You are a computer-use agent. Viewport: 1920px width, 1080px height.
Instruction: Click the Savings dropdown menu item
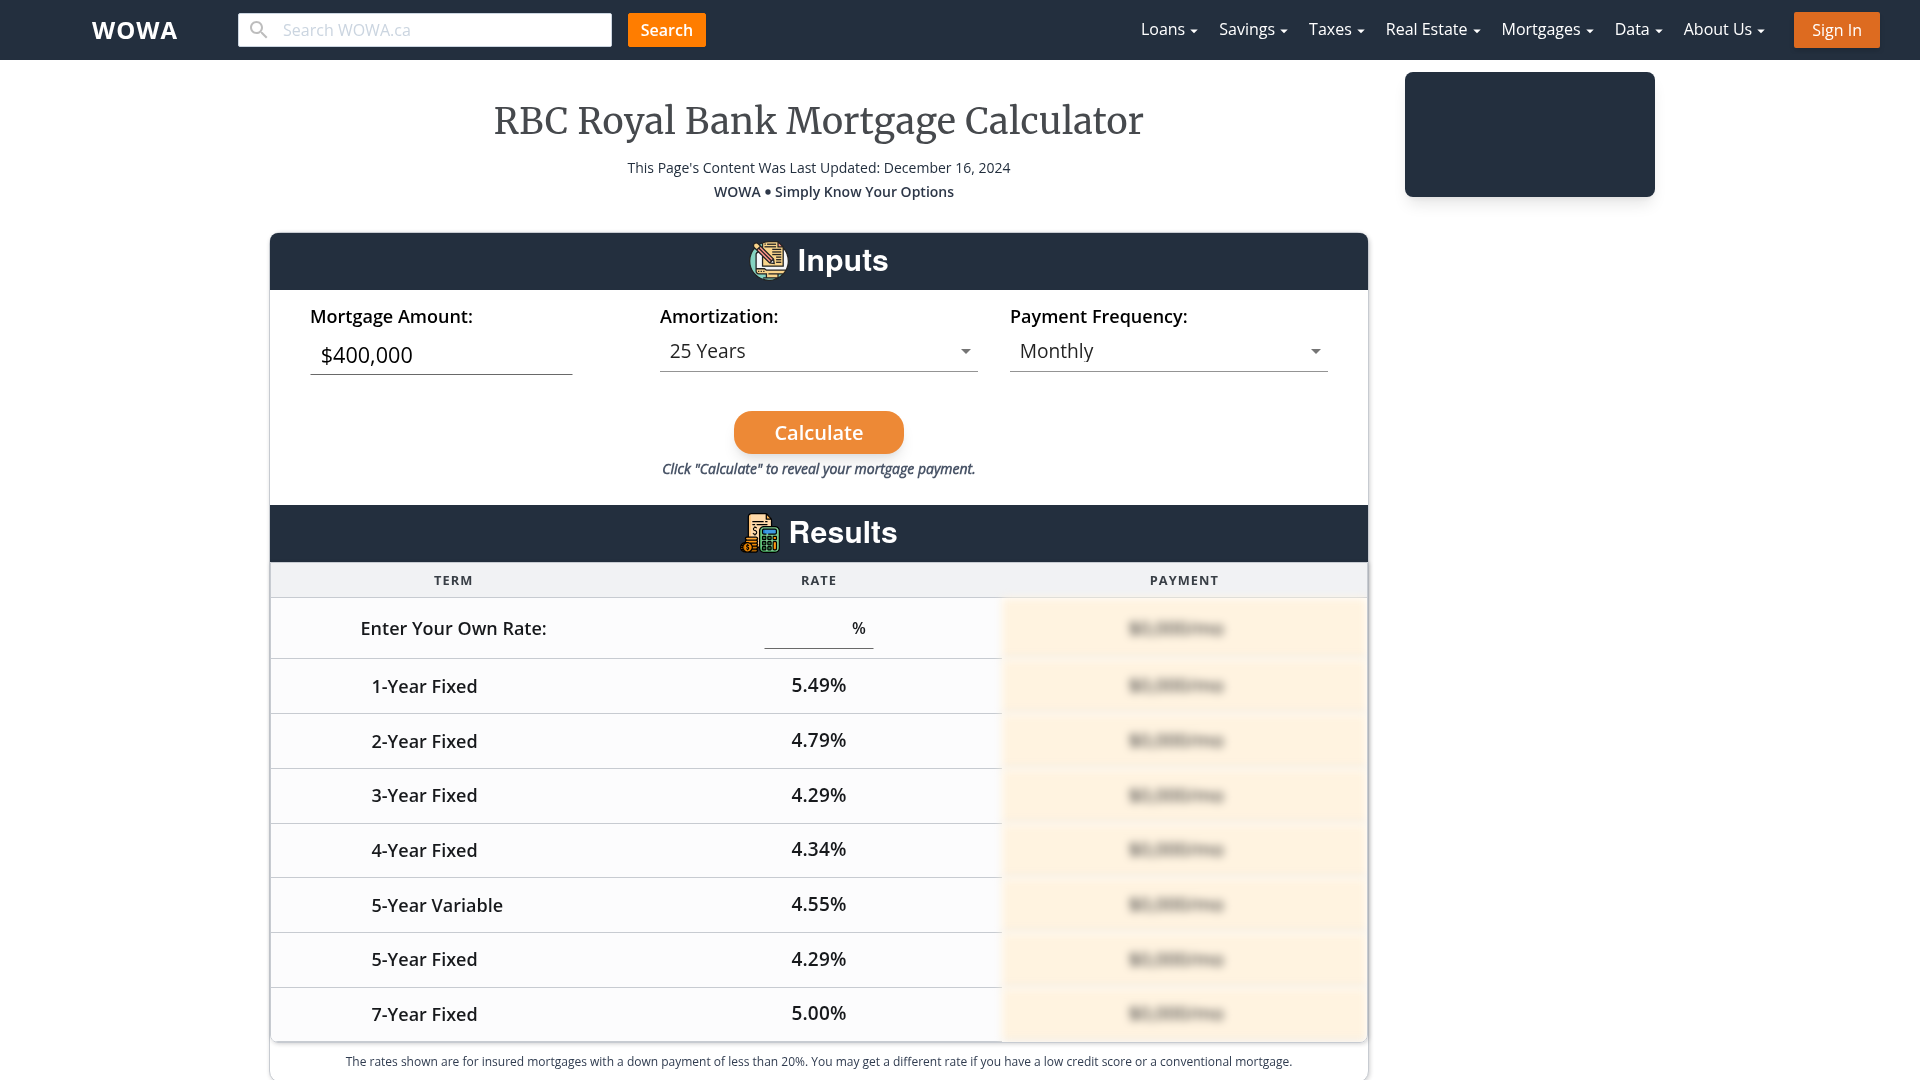1251,29
